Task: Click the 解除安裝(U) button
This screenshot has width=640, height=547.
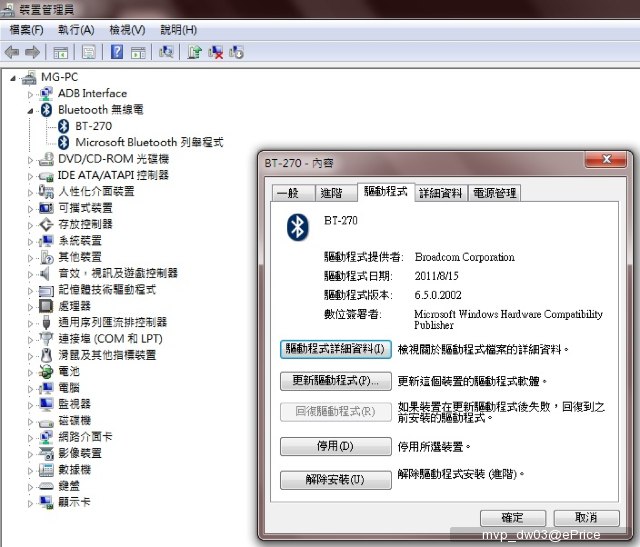Action: coord(336,480)
